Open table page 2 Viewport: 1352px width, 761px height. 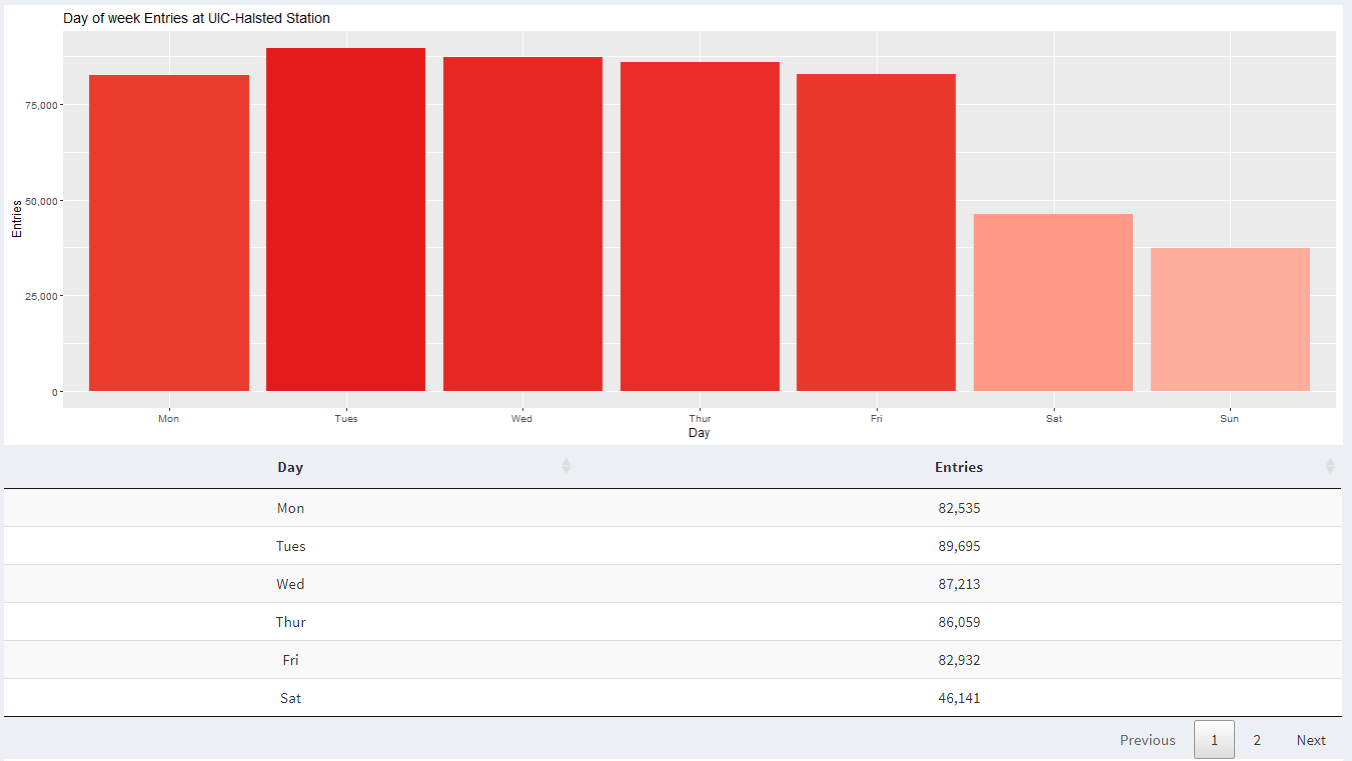pos(1257,740)
